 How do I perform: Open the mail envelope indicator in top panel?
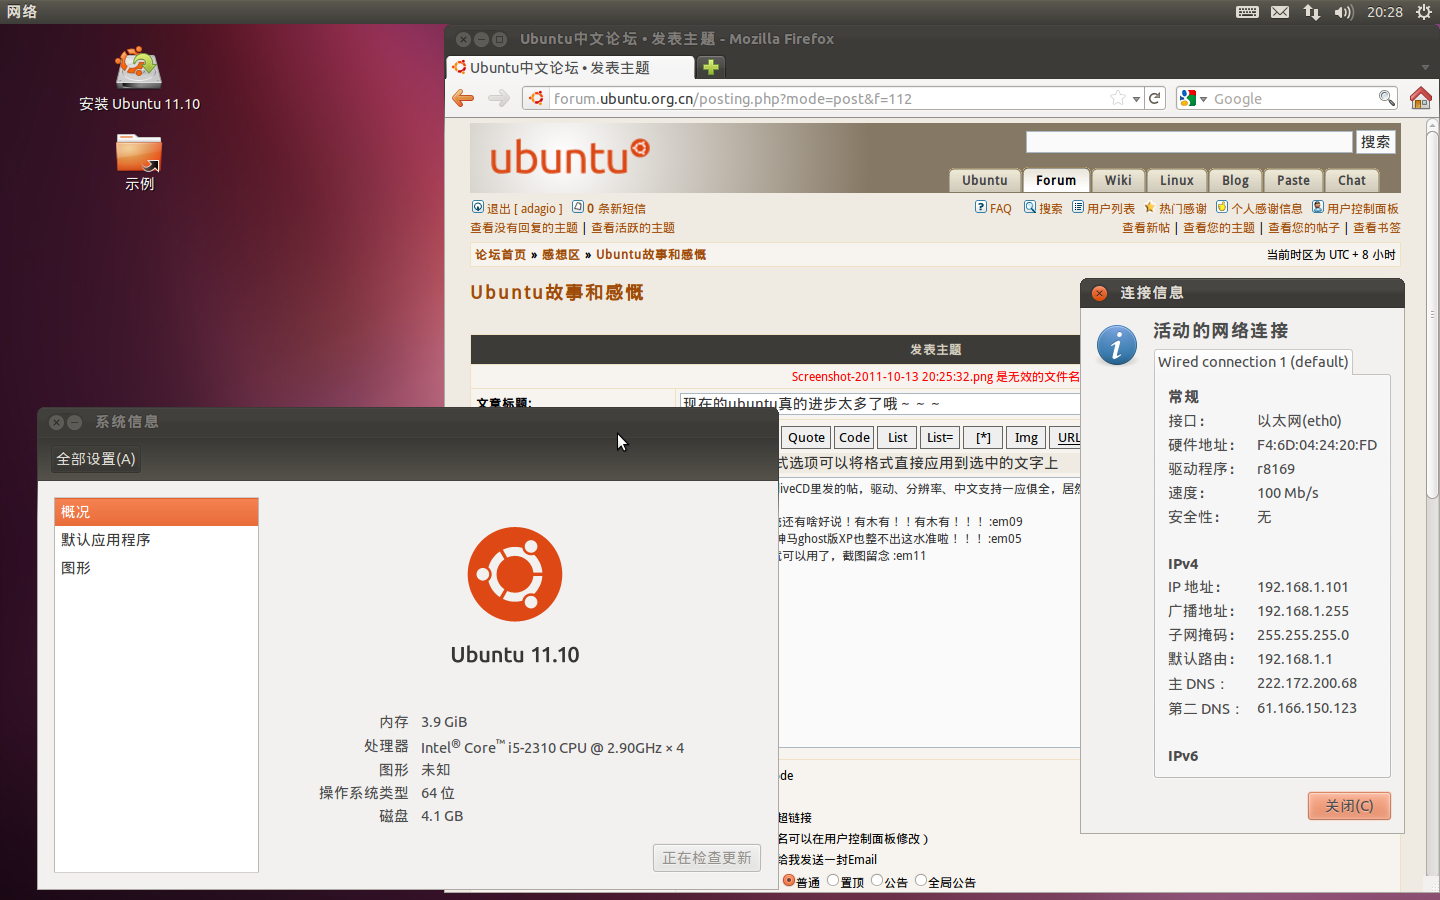pyautogui.click(x=1280, y=12)
